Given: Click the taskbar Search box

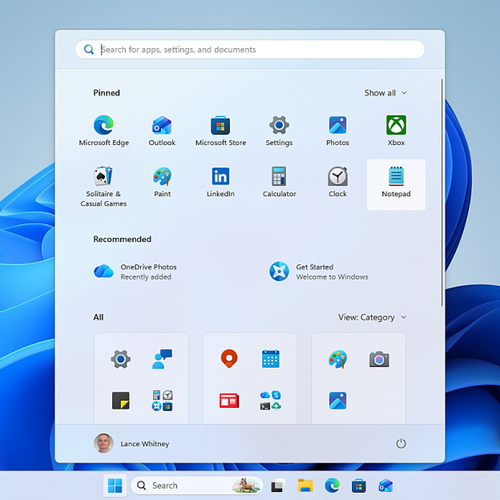Looking at the screenshot, I should [197, 486].
